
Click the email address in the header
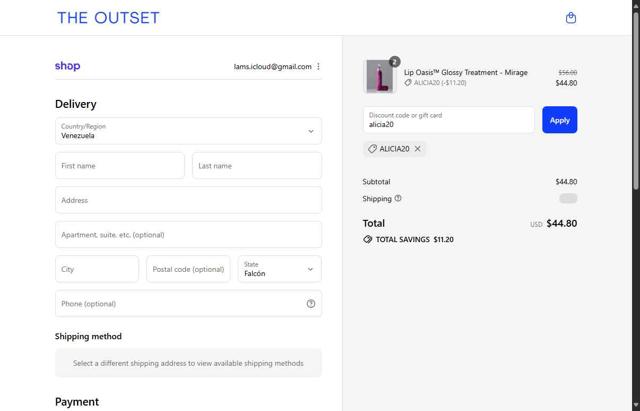pyautogui.click(x=273, y=67)
